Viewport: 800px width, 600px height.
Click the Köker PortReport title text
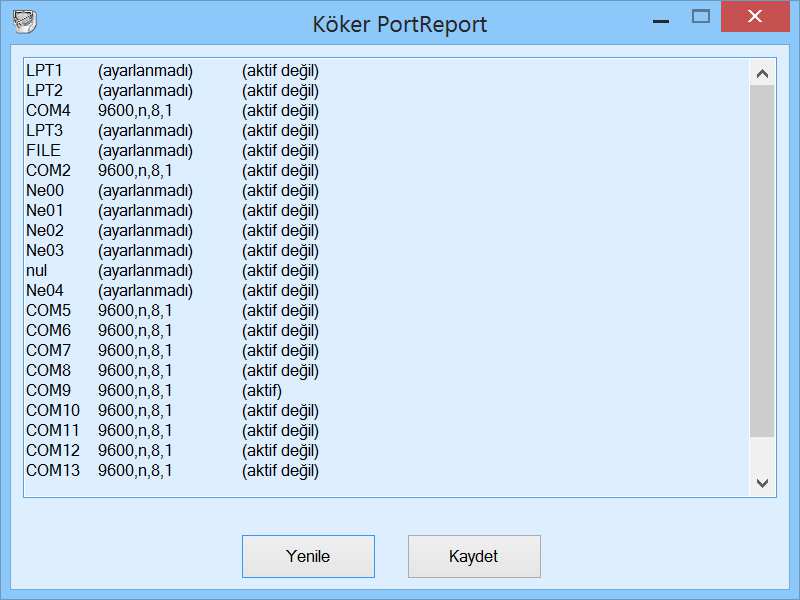tap(399, 23)
